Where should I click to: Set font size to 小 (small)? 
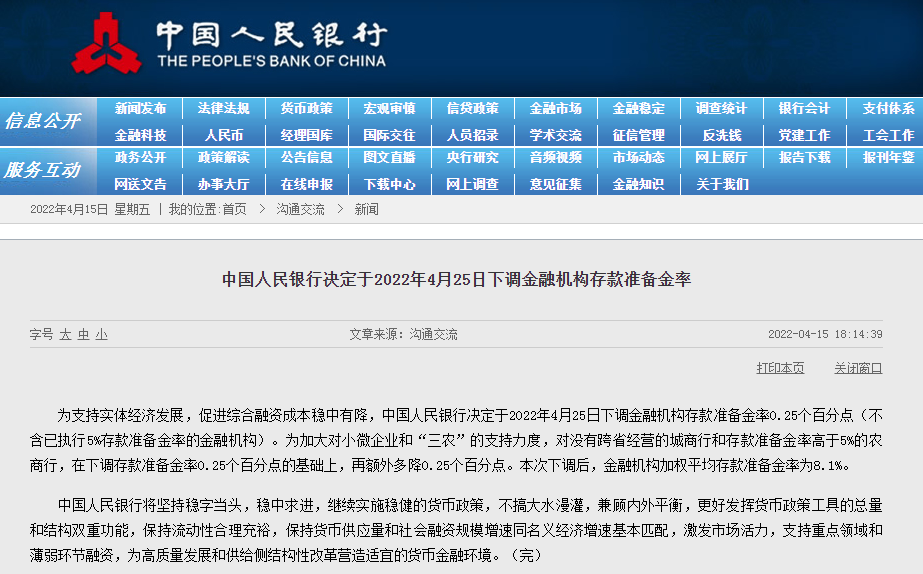coord(101,335)
